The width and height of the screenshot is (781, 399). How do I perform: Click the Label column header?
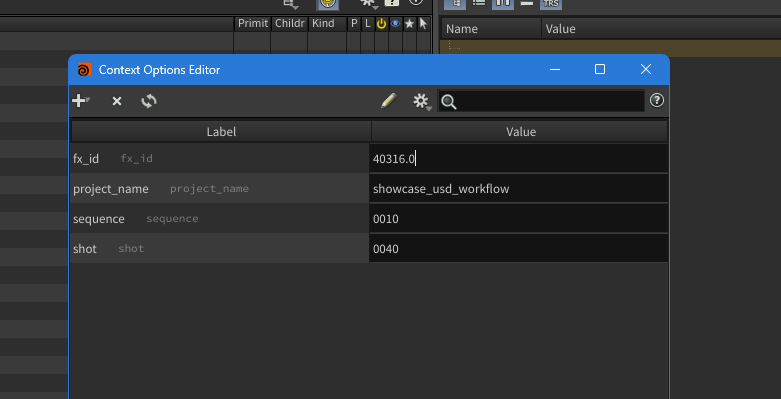tap(221, 132)
